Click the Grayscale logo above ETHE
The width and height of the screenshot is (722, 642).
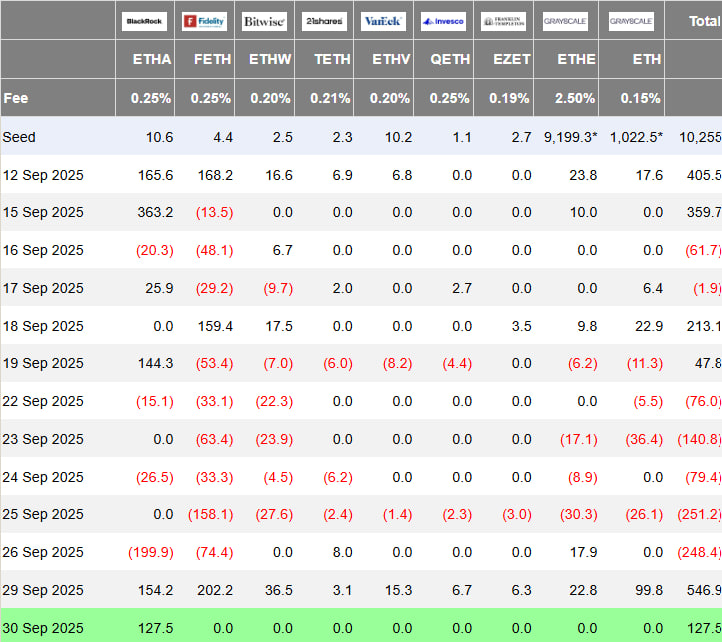click(566, 21)
